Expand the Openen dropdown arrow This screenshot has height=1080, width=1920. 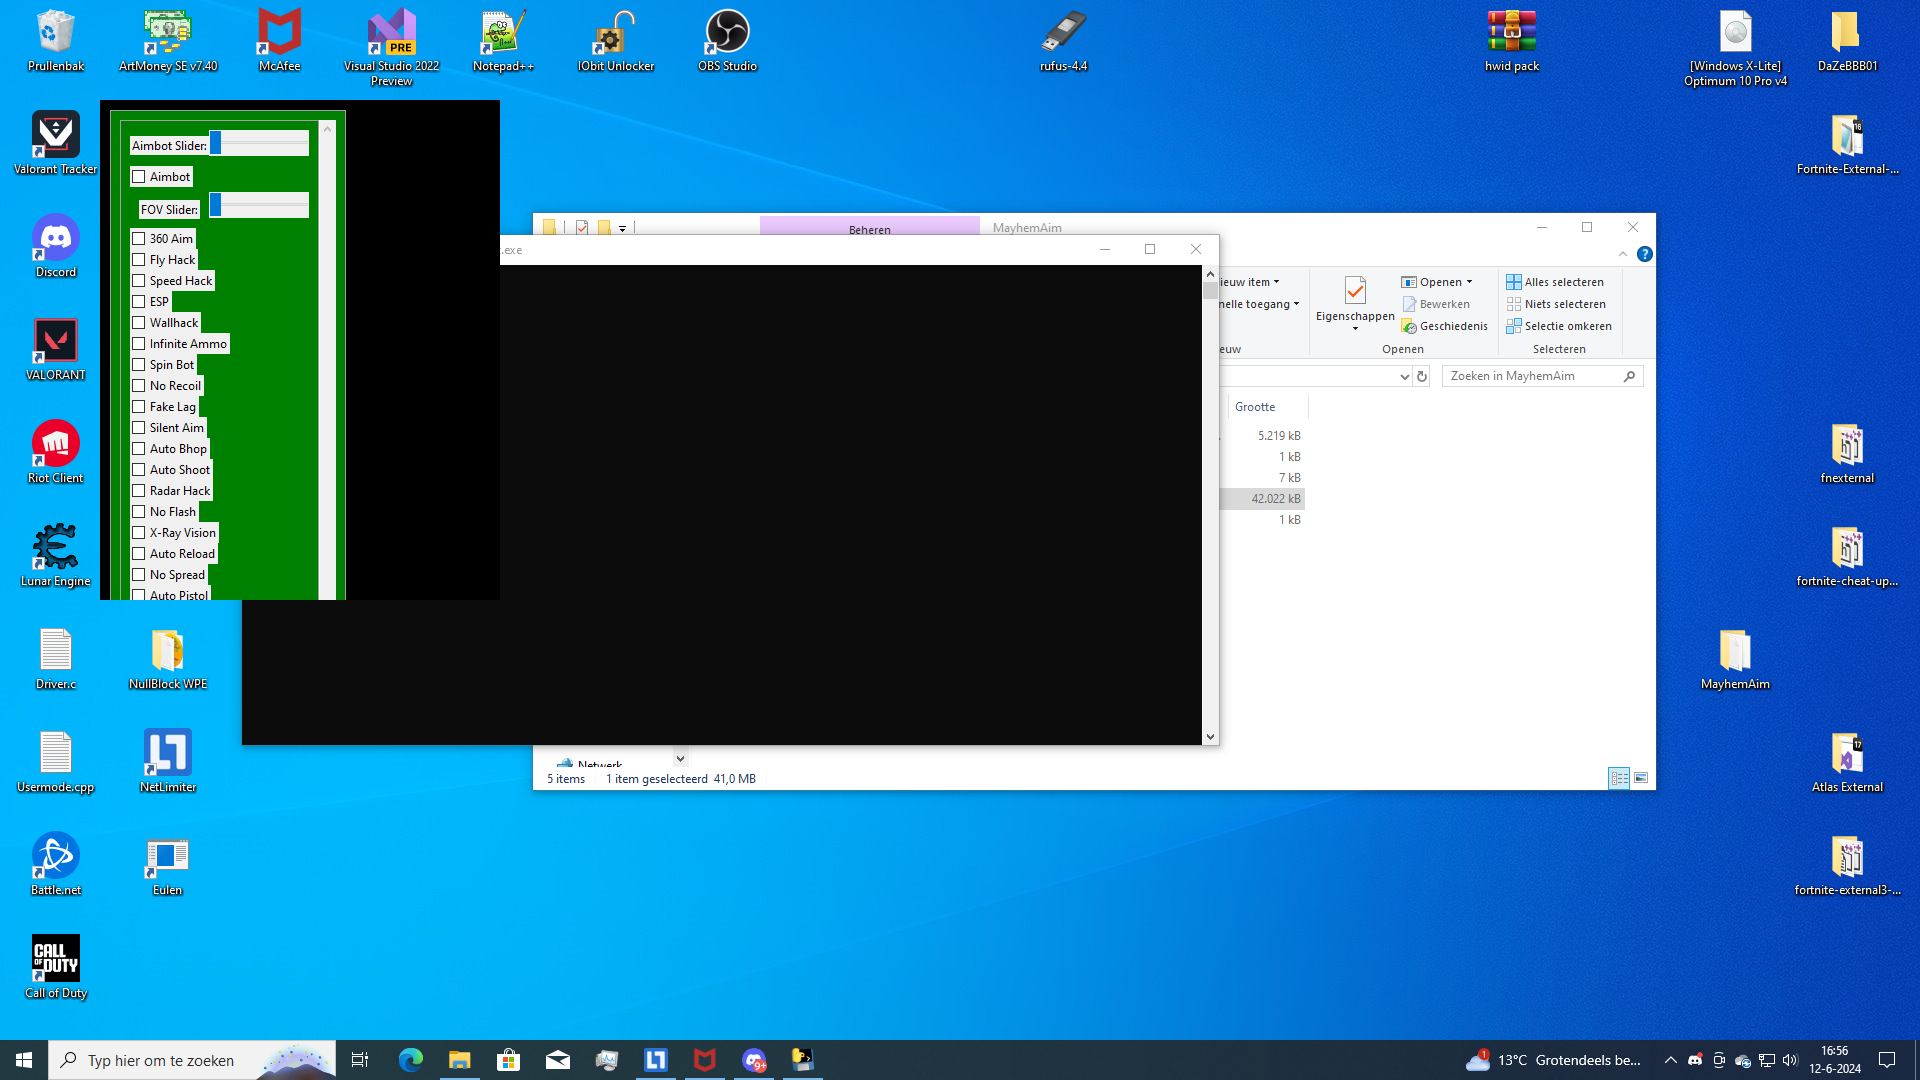click(1469, 282)
